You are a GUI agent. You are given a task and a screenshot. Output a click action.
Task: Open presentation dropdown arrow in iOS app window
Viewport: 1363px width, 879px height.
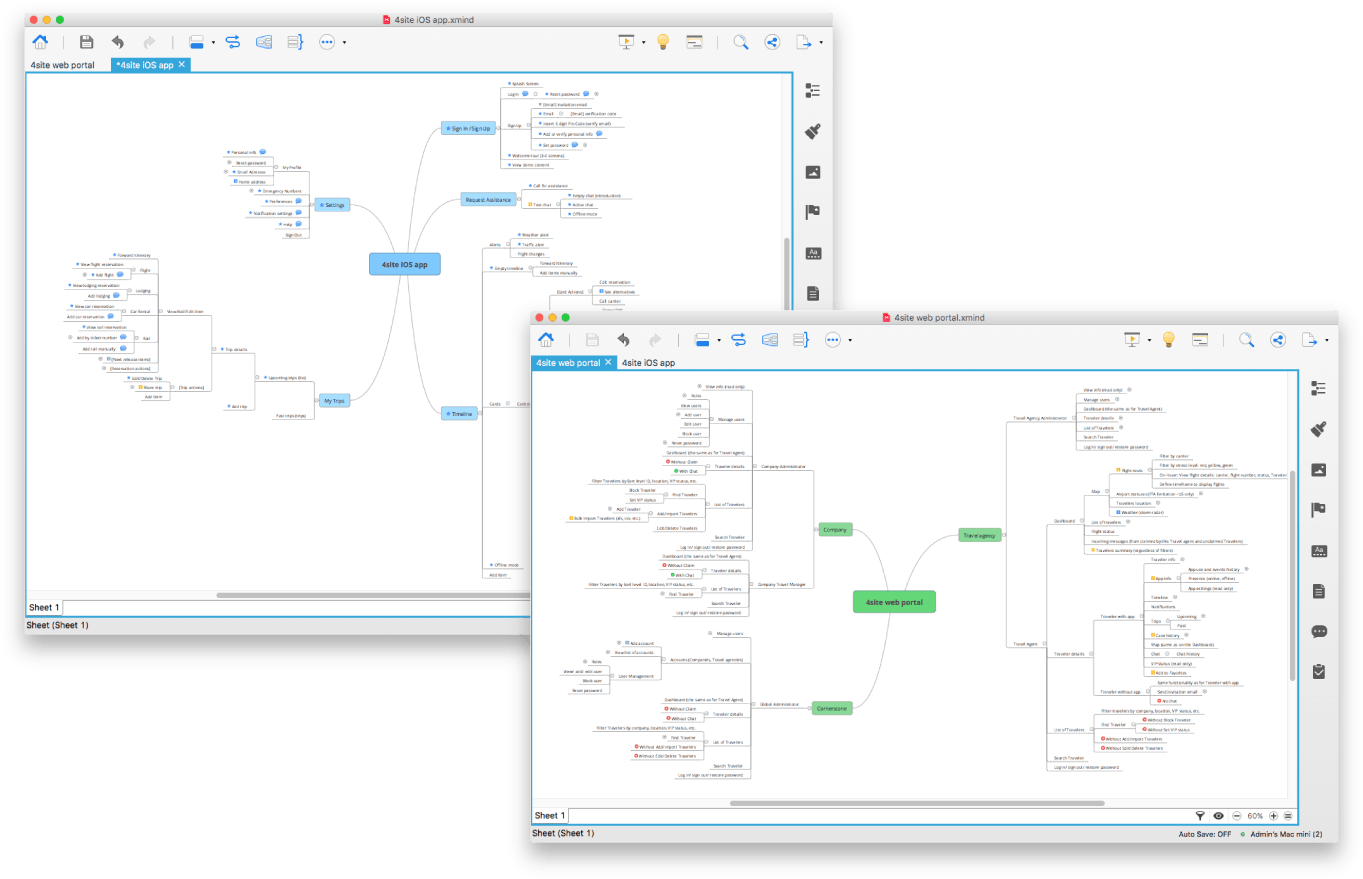click(x=643, y=43)
